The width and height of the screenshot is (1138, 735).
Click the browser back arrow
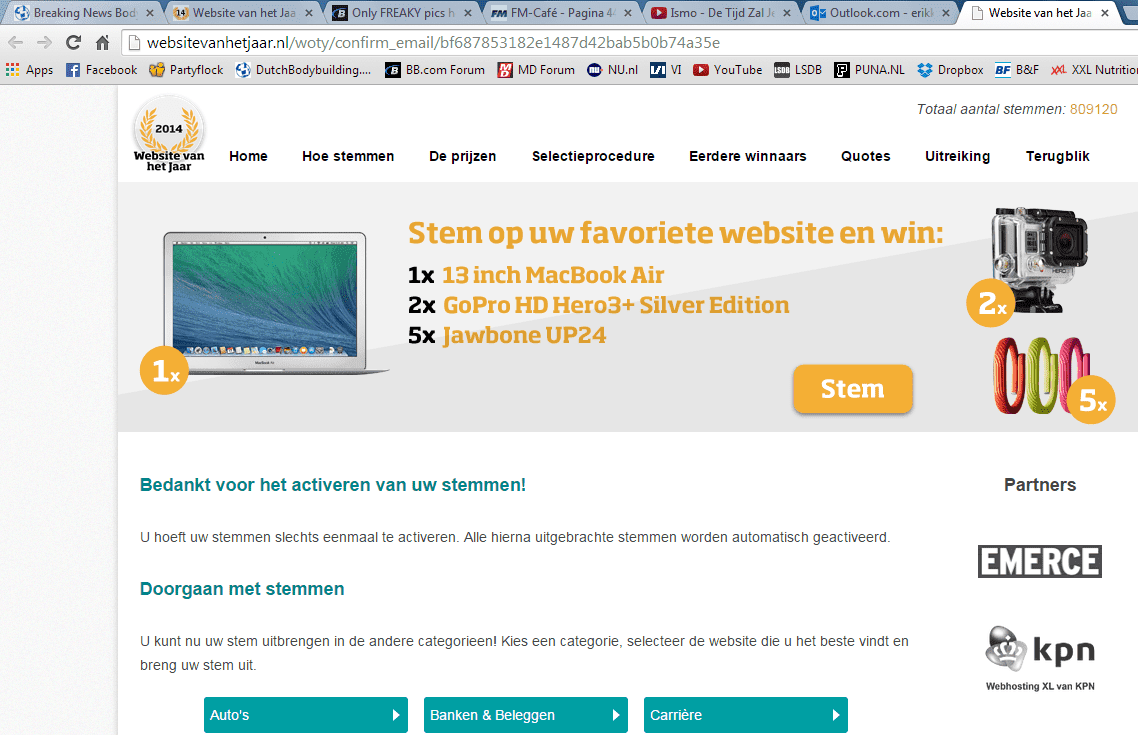click(x=16, y=43)
